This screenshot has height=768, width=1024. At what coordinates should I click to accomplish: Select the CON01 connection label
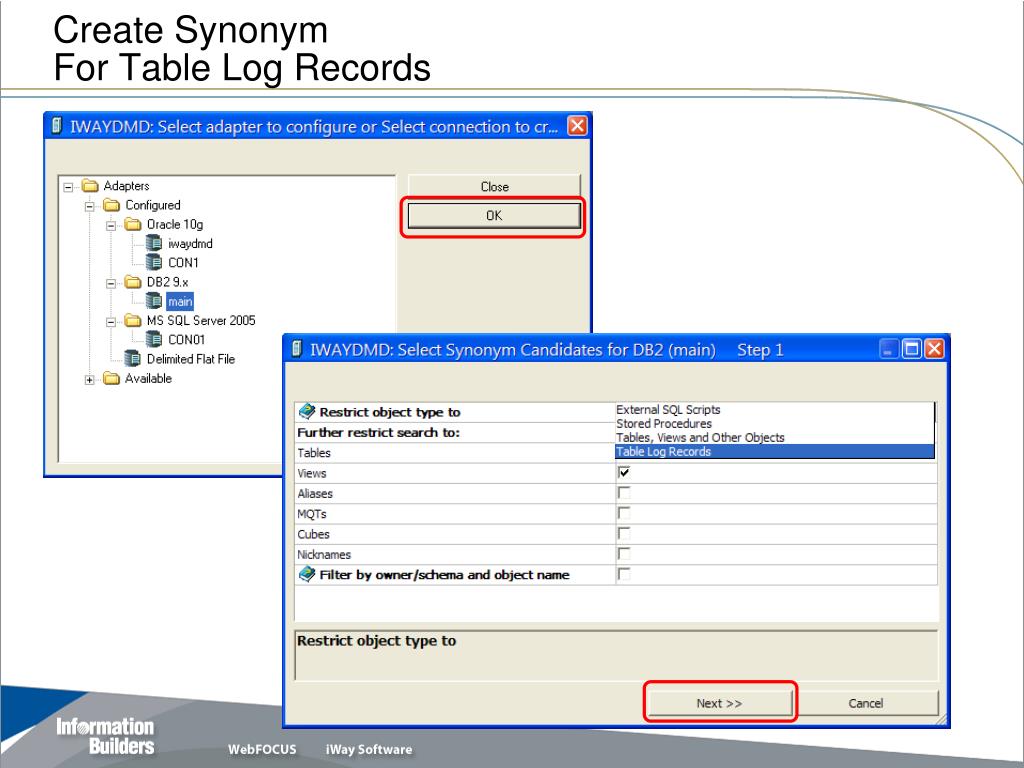[187, 340]
